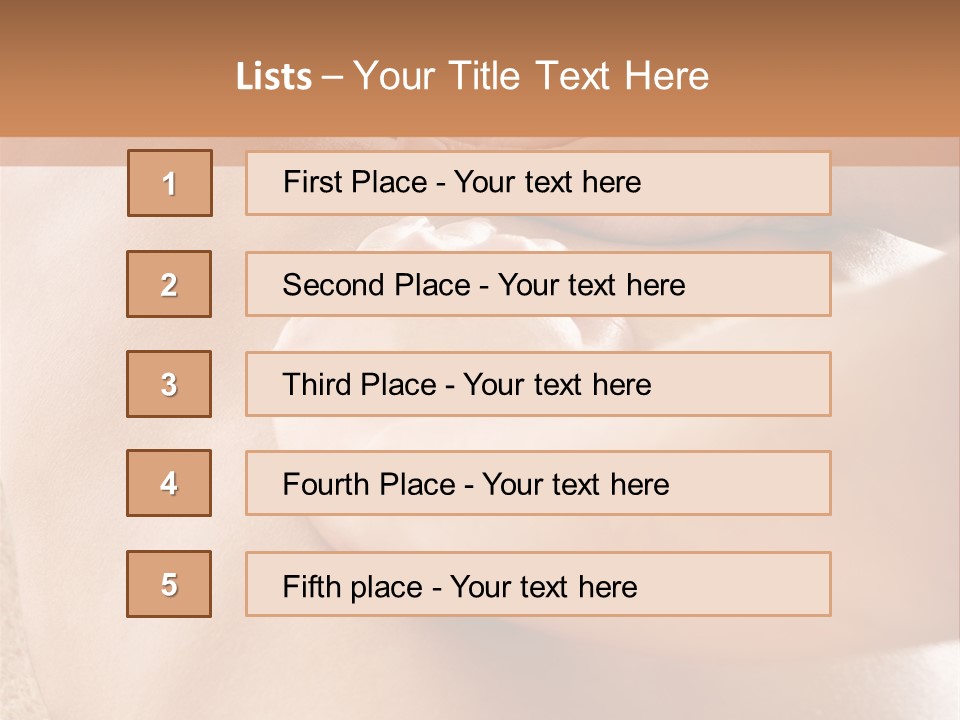The image size is (960, 720).
Task: Click the number 1 box
Action: [170, 183]
